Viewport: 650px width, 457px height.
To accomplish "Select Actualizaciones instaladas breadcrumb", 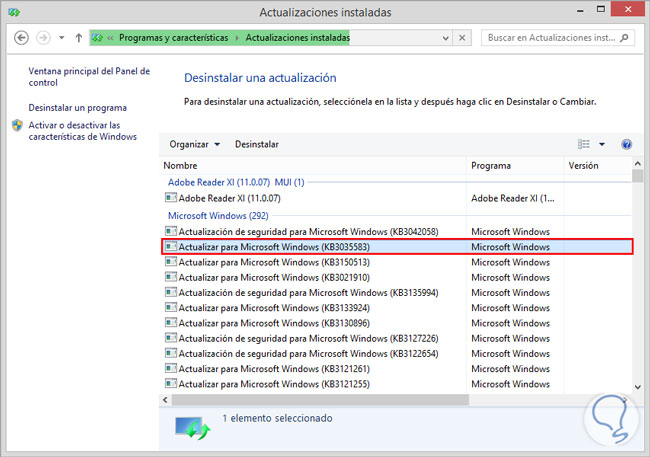I will click(x=297, y=38).
